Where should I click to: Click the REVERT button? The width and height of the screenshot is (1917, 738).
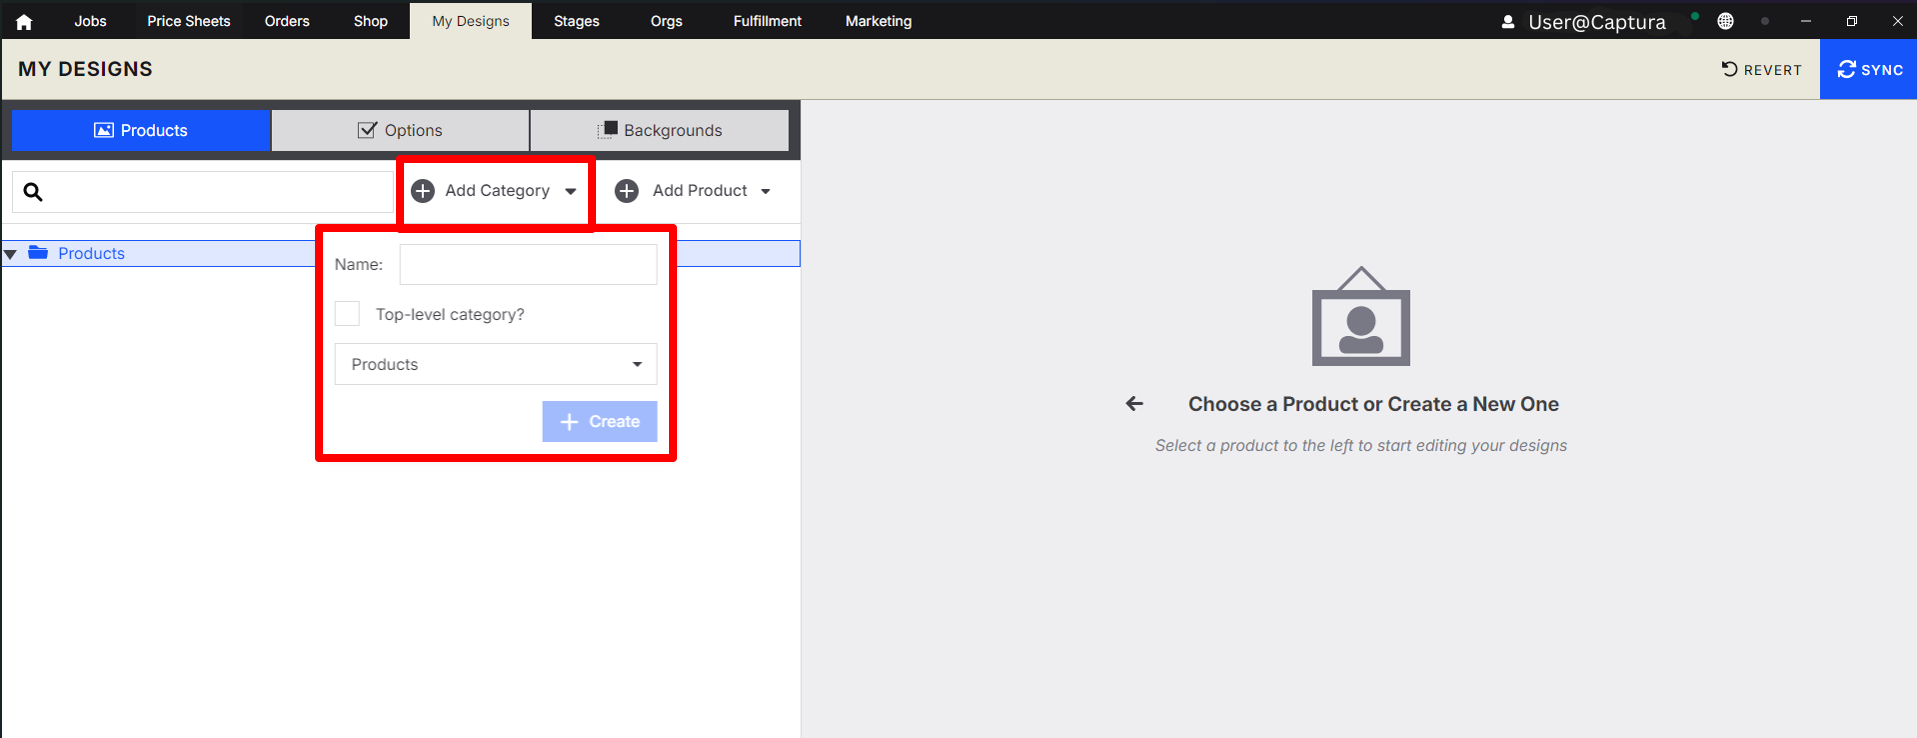tap(1761, 69)
